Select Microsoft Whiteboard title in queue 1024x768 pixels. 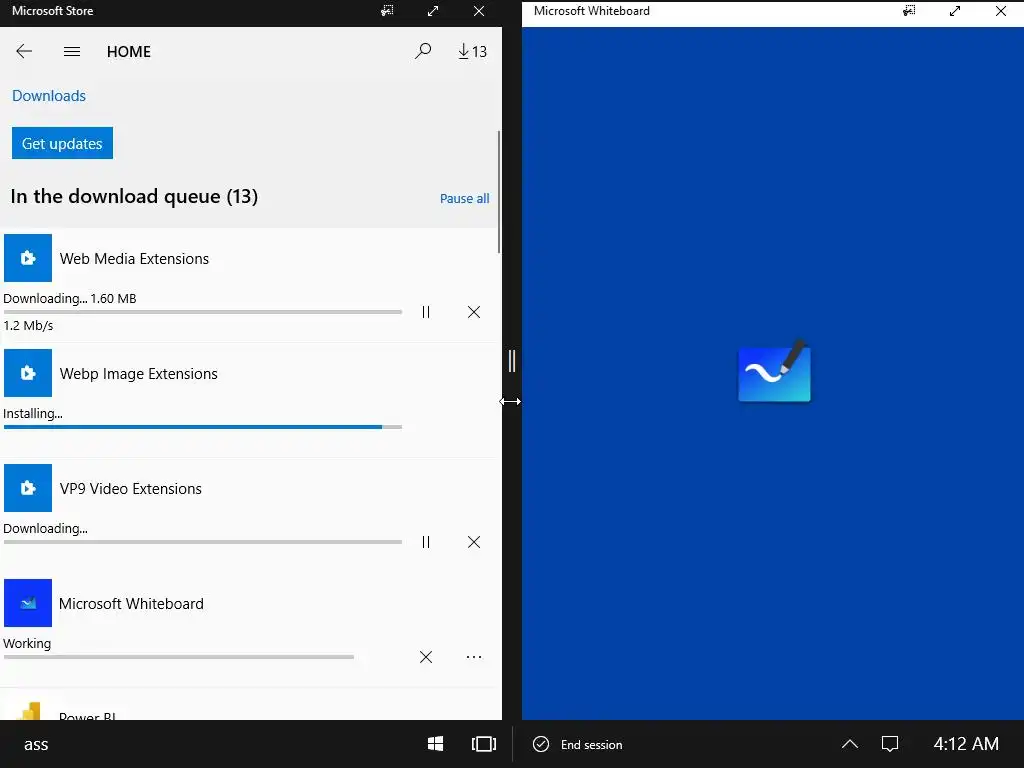[131, 603]
